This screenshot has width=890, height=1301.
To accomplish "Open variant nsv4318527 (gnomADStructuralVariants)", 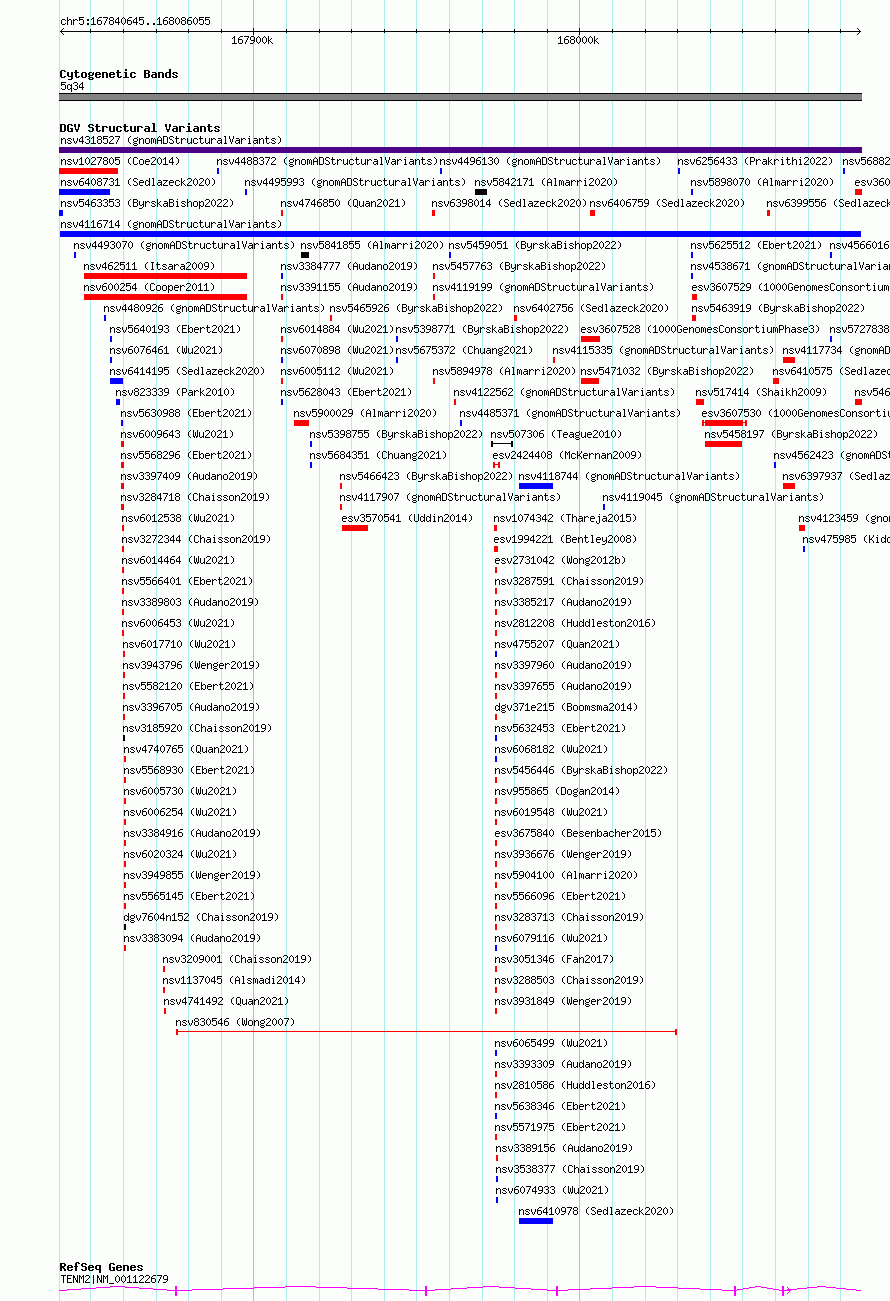I will [x=171, y=140].
